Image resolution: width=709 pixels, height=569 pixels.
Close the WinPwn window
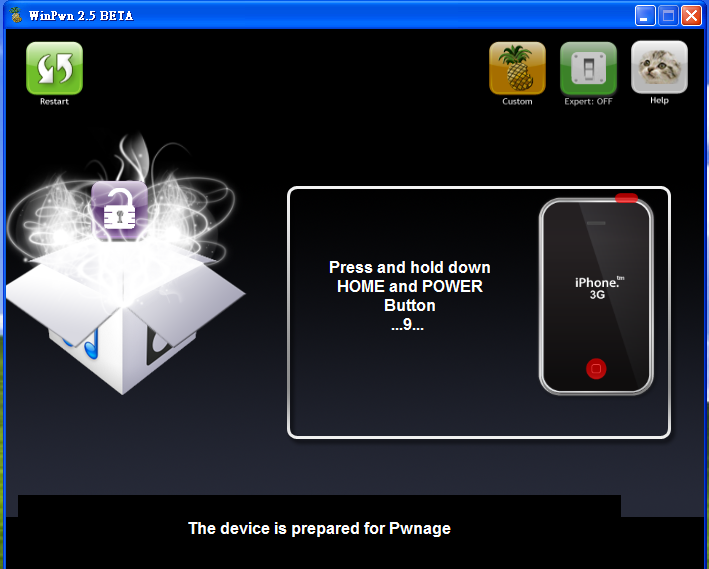coord(692,15)
